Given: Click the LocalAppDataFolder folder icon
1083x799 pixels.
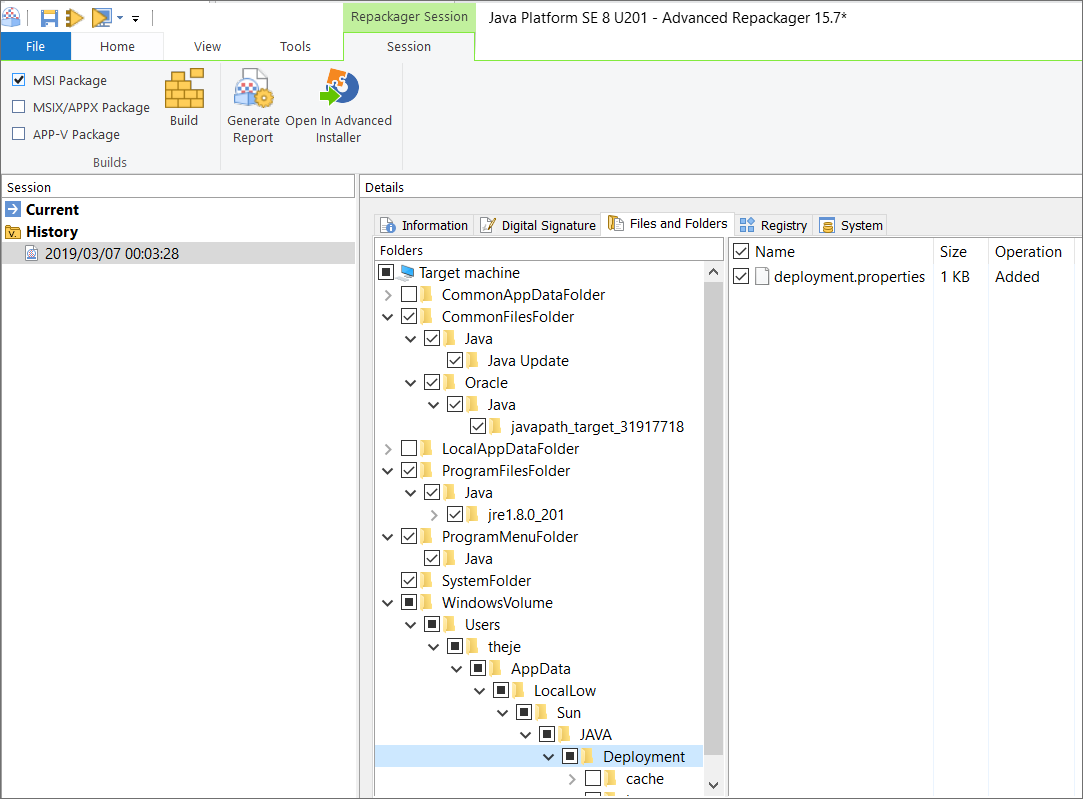Looking at the screenshot, I should point(428,449).
